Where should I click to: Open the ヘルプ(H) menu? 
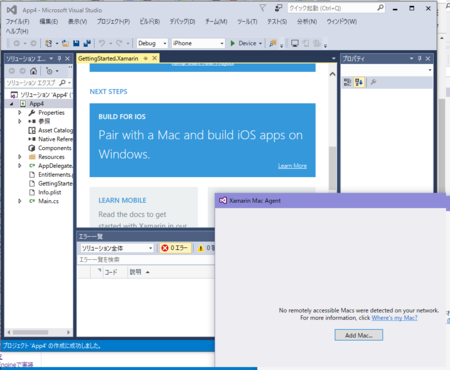tap(17, 31)
